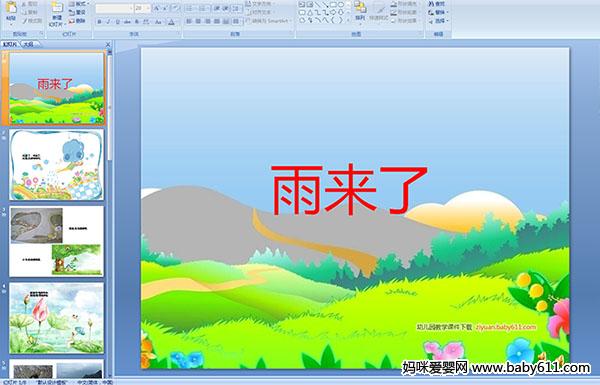The height and width of the screenshot is (385, 600).
Task: Click the Select button in editing group
Action: (x=438, y=21)
